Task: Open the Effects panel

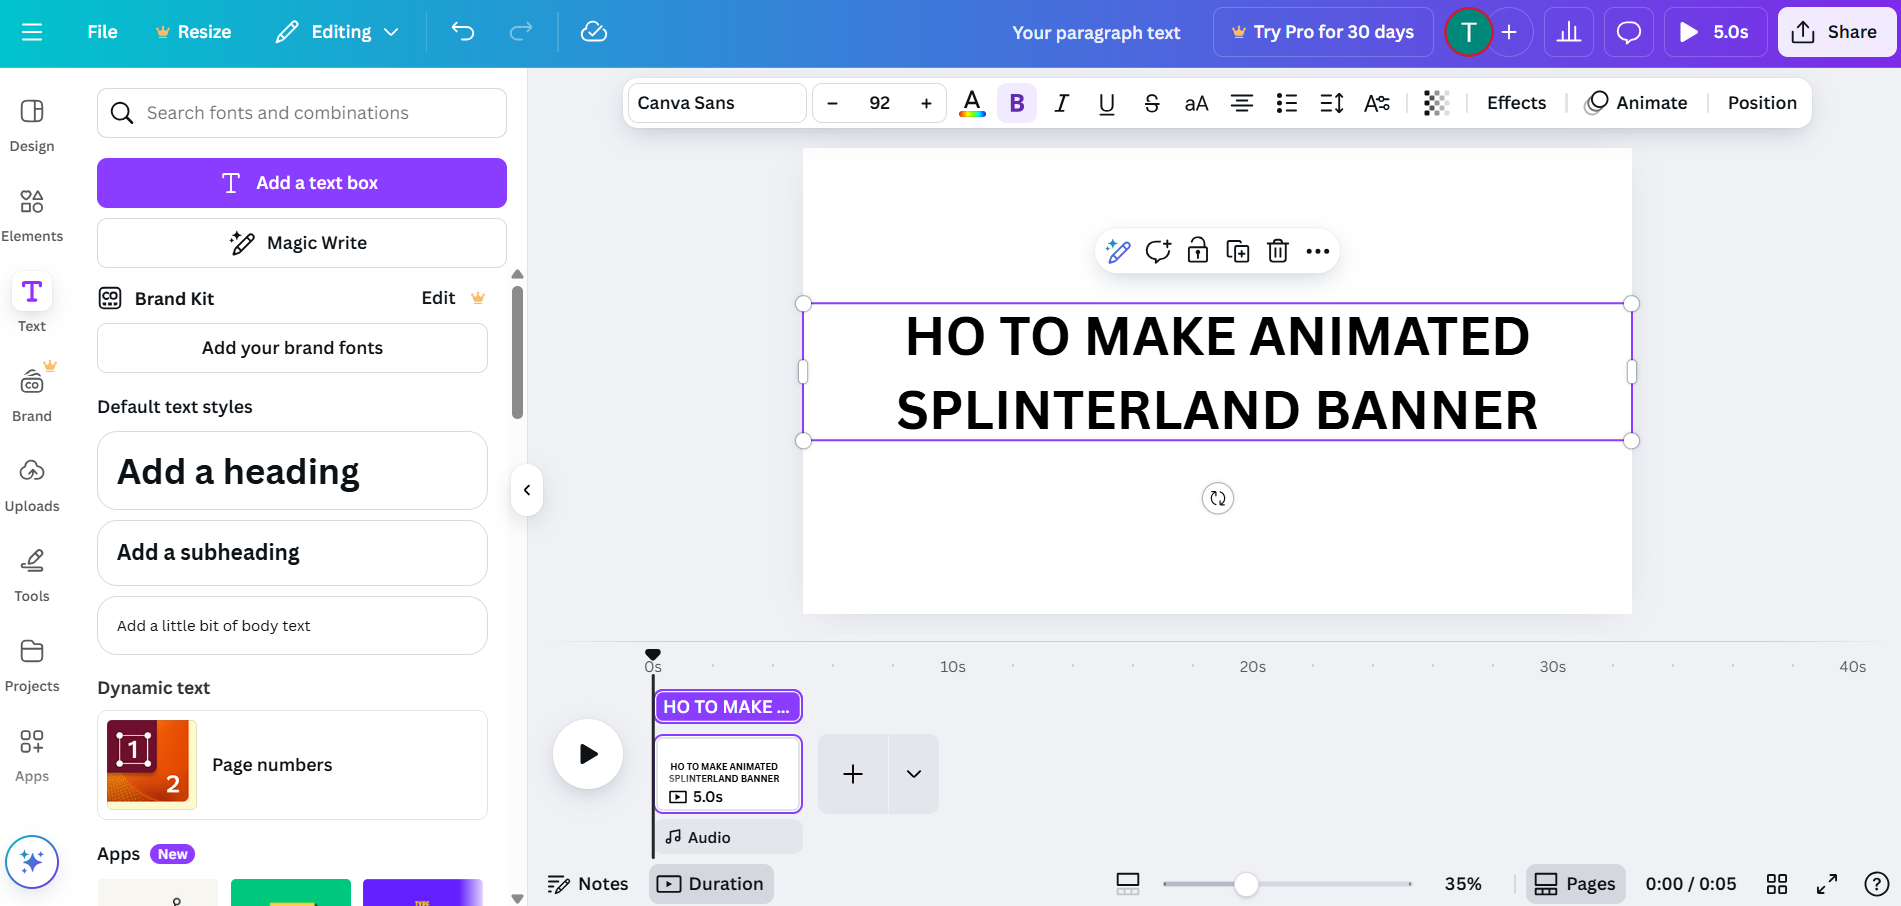Action: pyautogui.click(x=1516, y=103)
